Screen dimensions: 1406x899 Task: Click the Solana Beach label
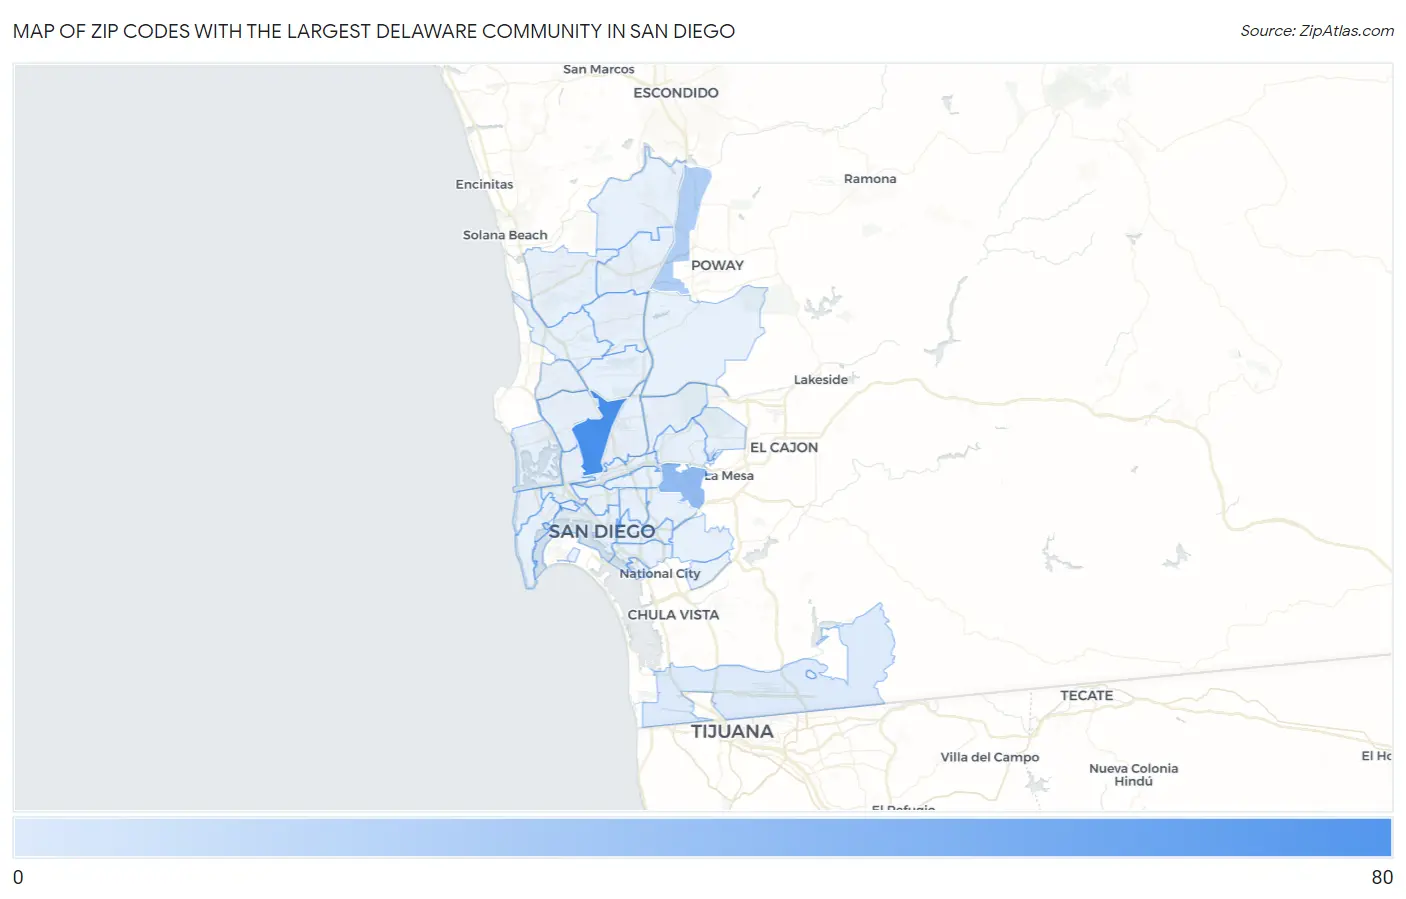click(505, 235)
